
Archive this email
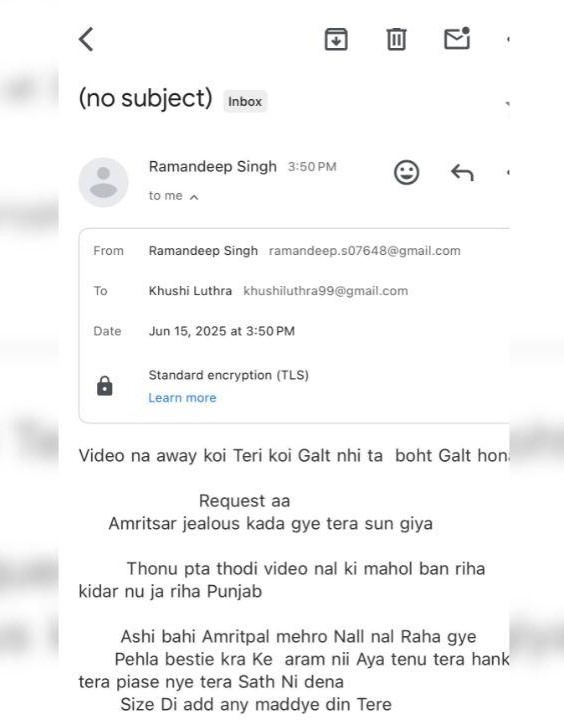(336, 39)
